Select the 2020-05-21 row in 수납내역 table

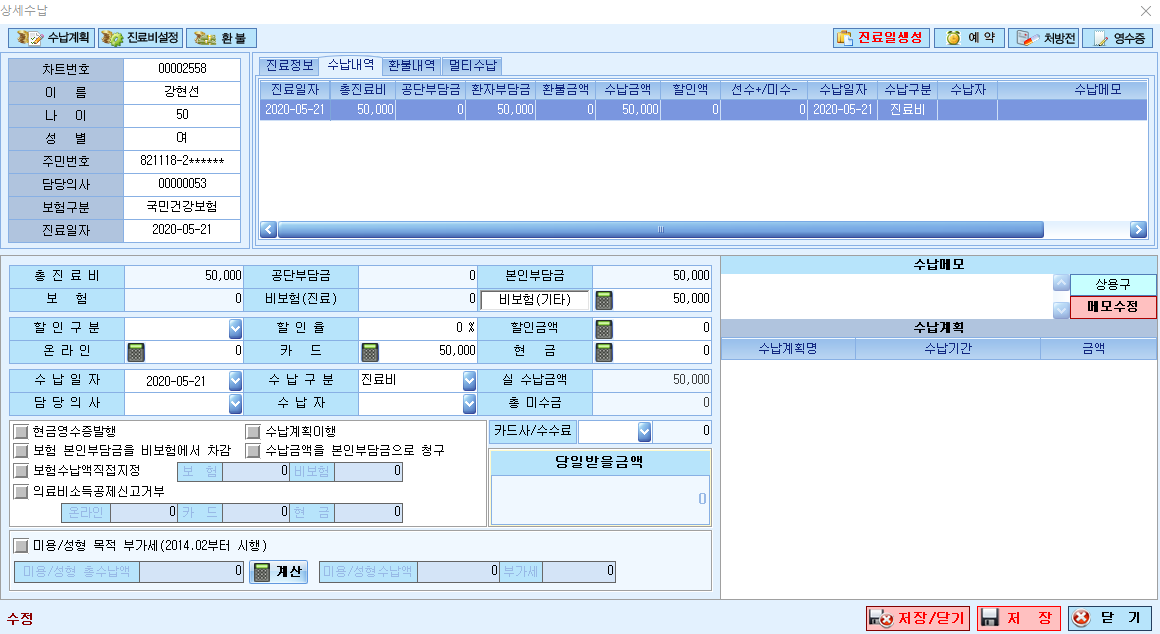703,109
